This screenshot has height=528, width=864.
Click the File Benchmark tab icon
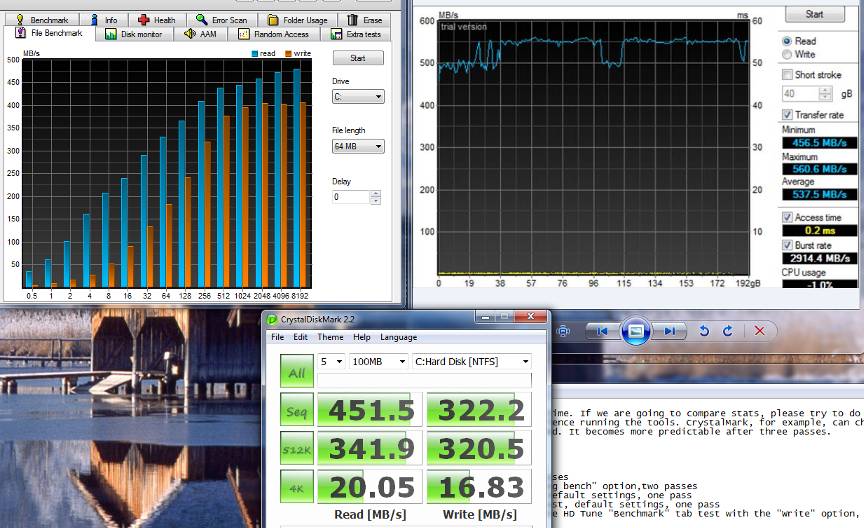click(x=20, y=33)
